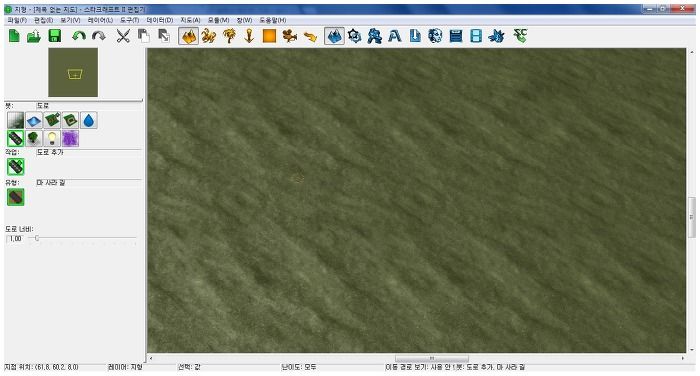The image size is (700, 376).
Task: Select the regions layer orange square icon
Action: [269, 36]
